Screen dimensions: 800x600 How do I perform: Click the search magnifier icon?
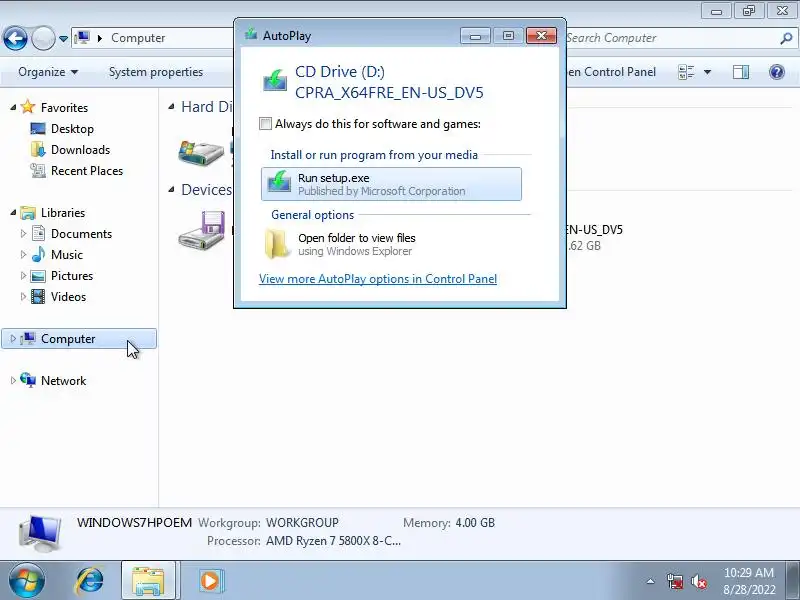786,38
